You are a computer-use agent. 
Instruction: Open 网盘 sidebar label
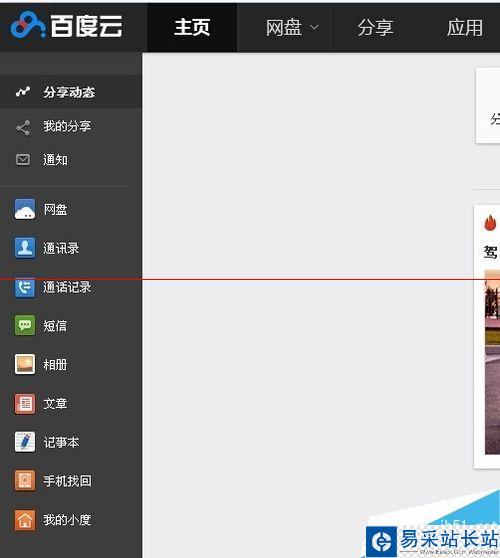55,209
